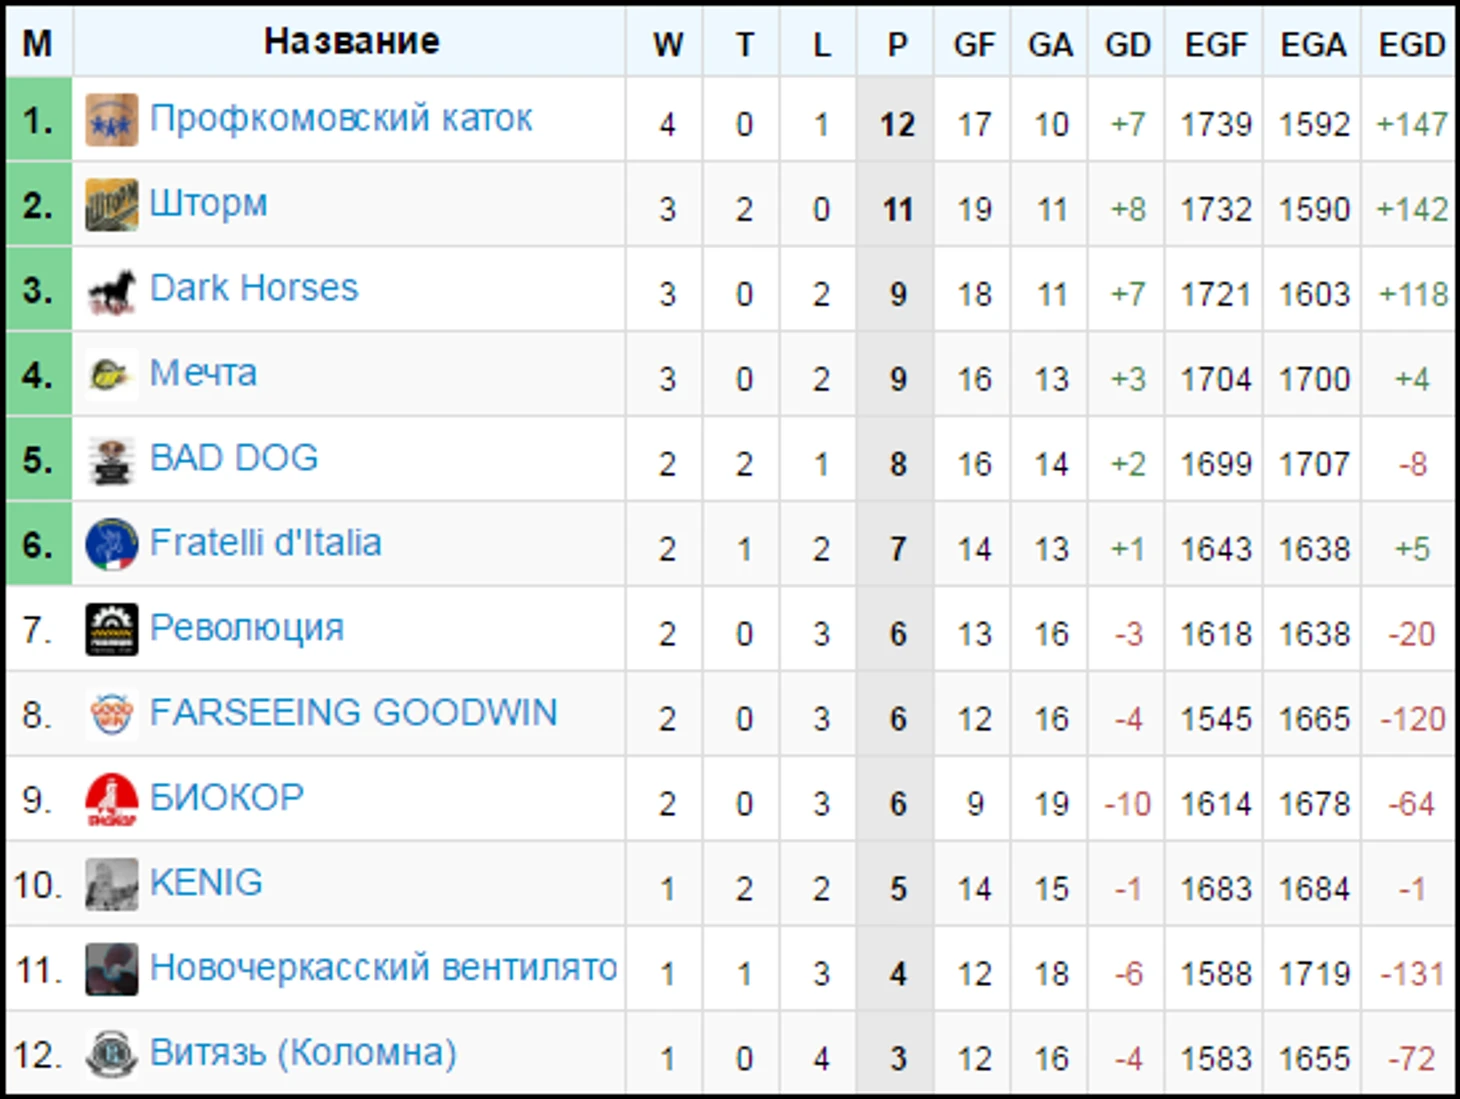Click the BAD DOG team logo
The image size is (1460, 1099).
click(x=111, y=460)
